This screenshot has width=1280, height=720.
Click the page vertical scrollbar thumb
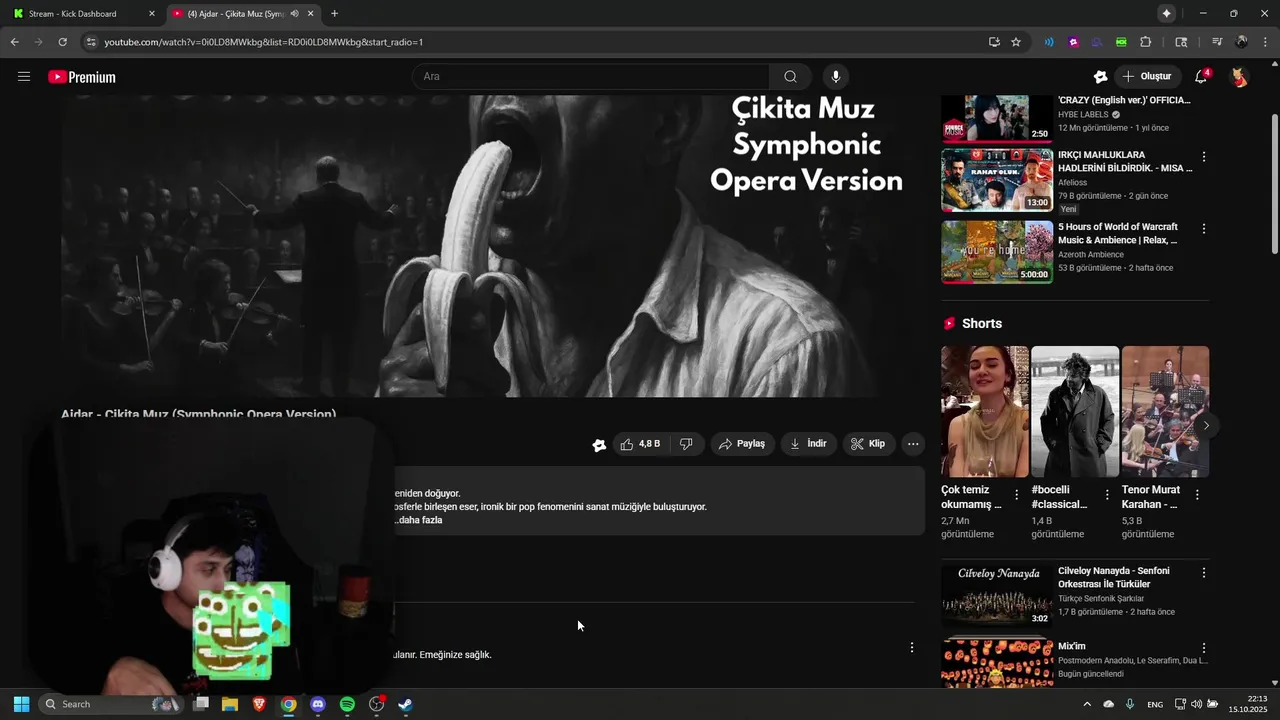1274,185
